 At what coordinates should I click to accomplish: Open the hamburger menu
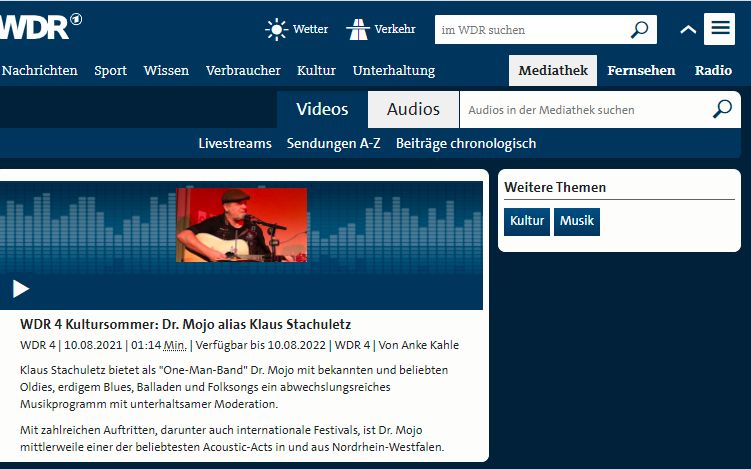click(719, 29)
